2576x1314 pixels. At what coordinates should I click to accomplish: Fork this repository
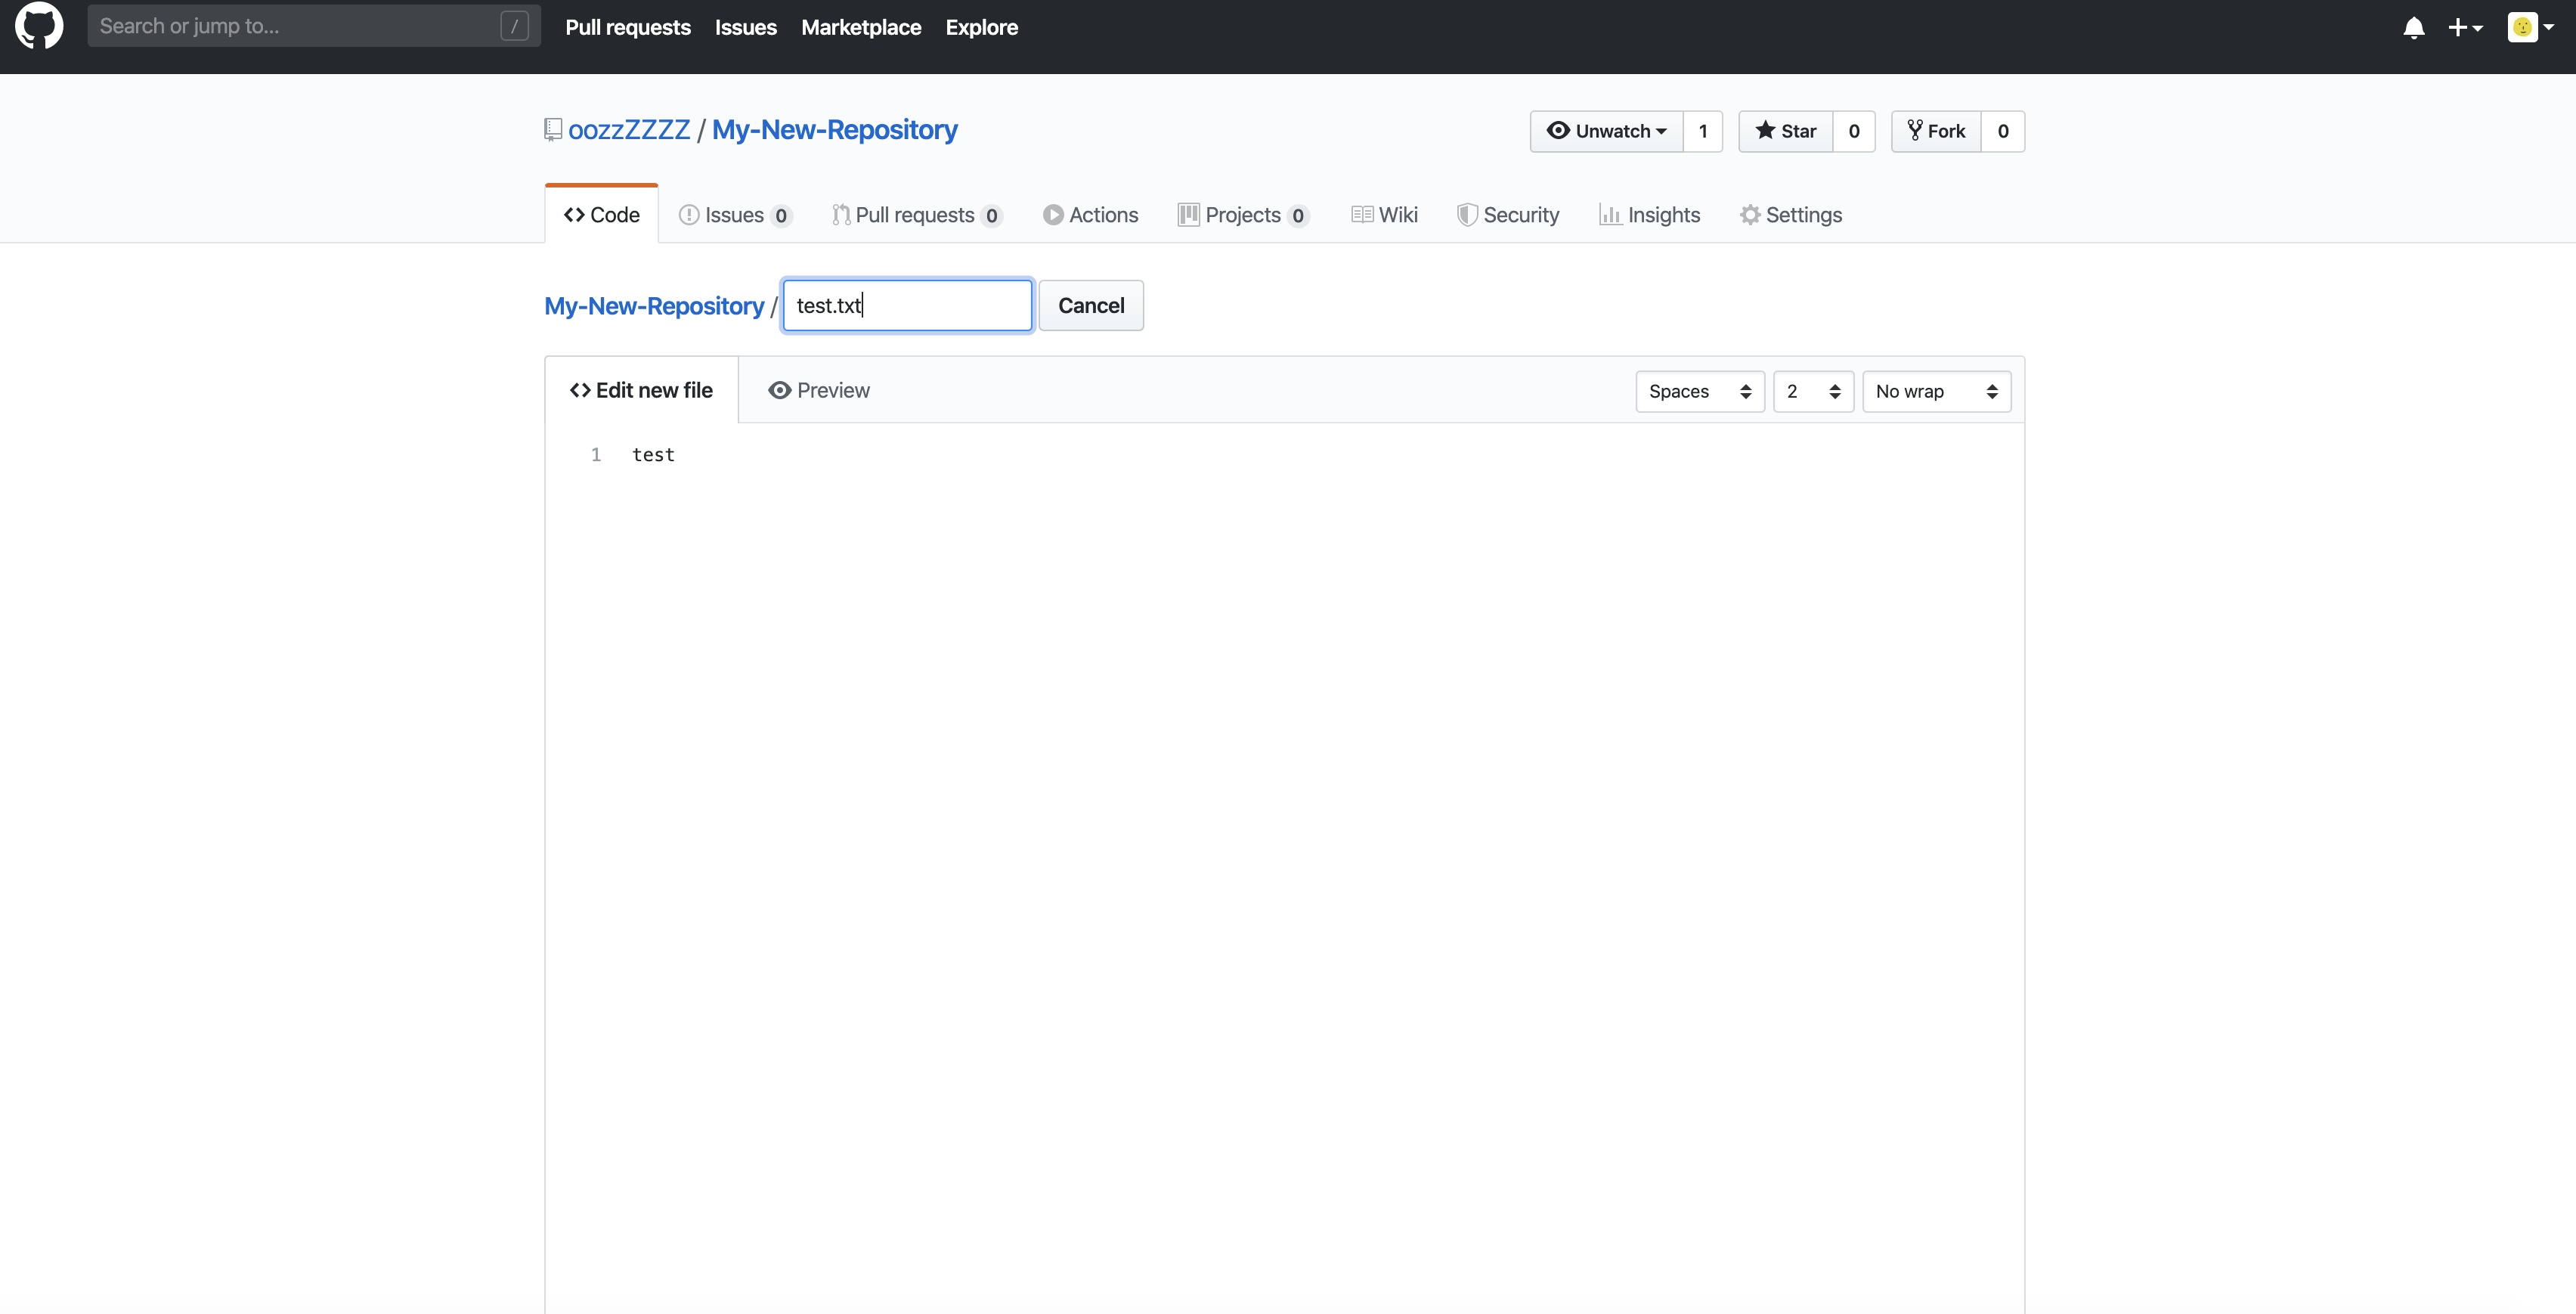coord(1936,131)
